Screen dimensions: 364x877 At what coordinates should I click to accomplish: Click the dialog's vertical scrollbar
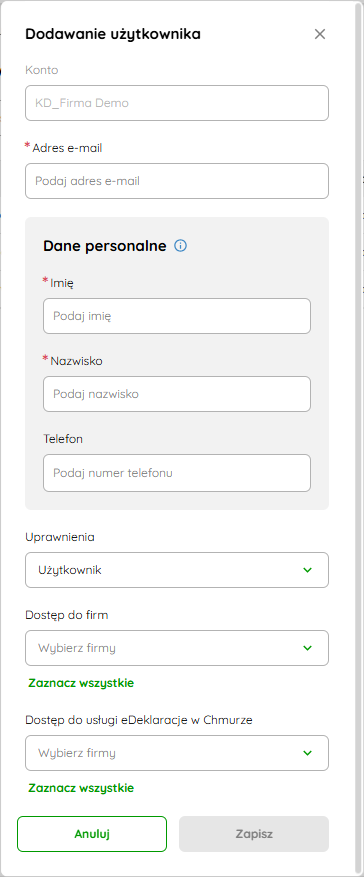(358, 436)
